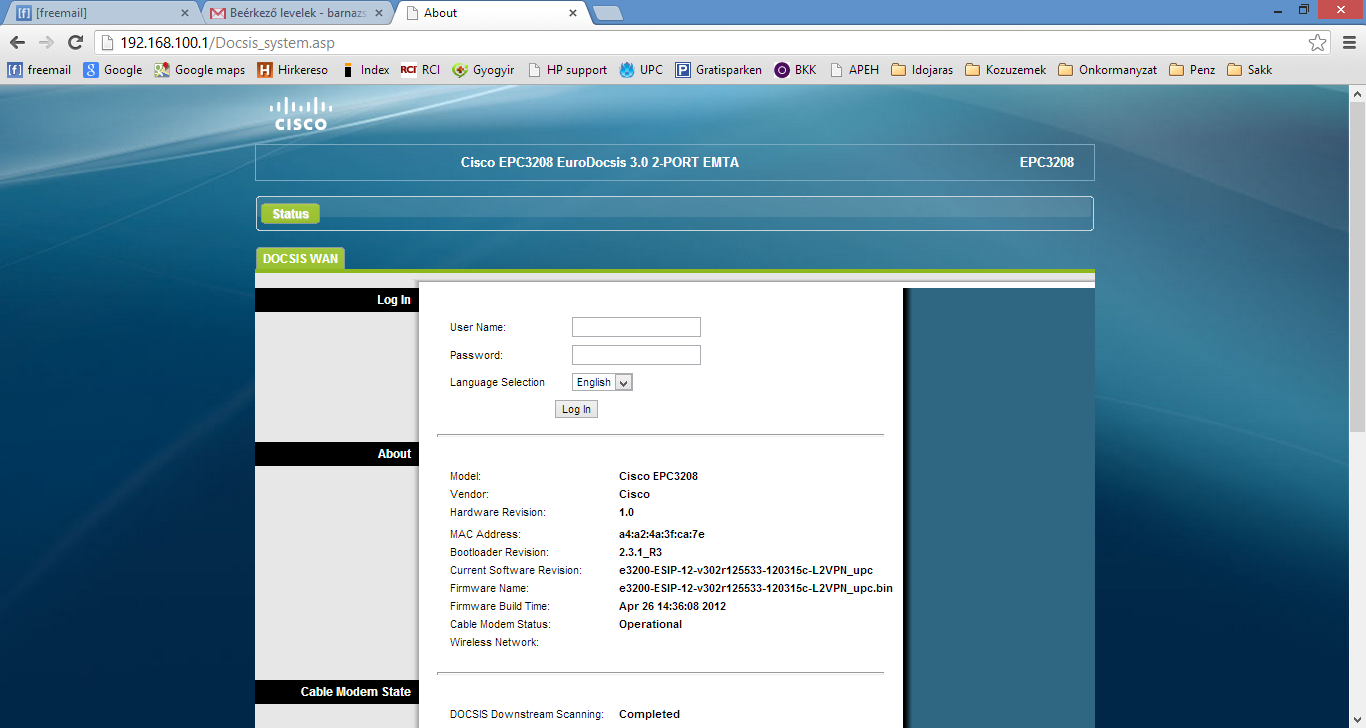
Task: Click the Operational modem status value
Action: click(x=650, y=624)
